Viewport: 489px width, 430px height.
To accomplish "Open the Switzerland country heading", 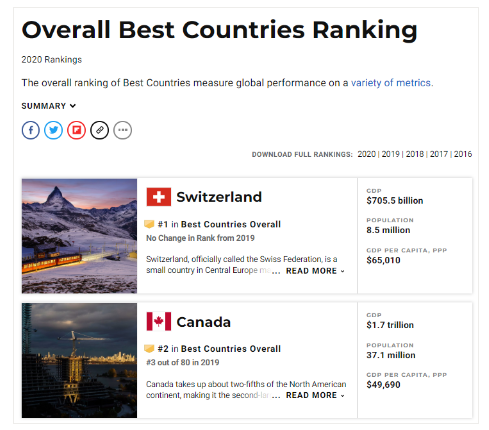I will point(219,197).
